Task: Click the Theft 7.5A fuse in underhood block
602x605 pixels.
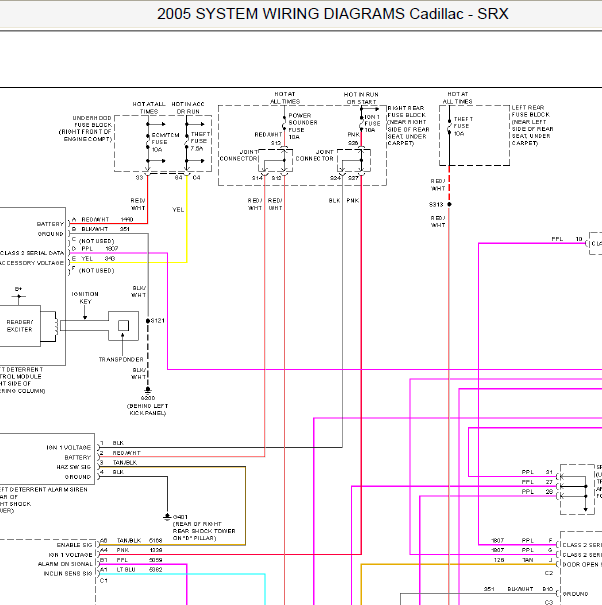Action: tap(187, 142)
